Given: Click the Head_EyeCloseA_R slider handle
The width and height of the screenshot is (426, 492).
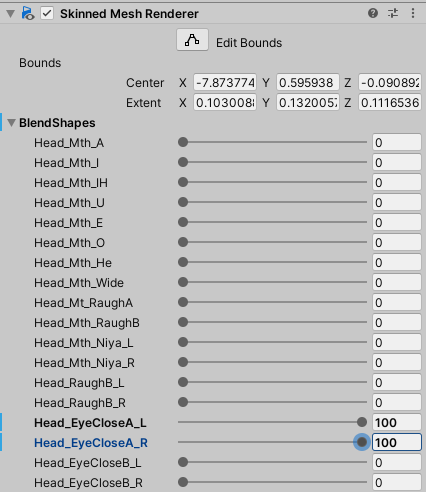Looking at the screenshot, I should [x=362, y=442].
